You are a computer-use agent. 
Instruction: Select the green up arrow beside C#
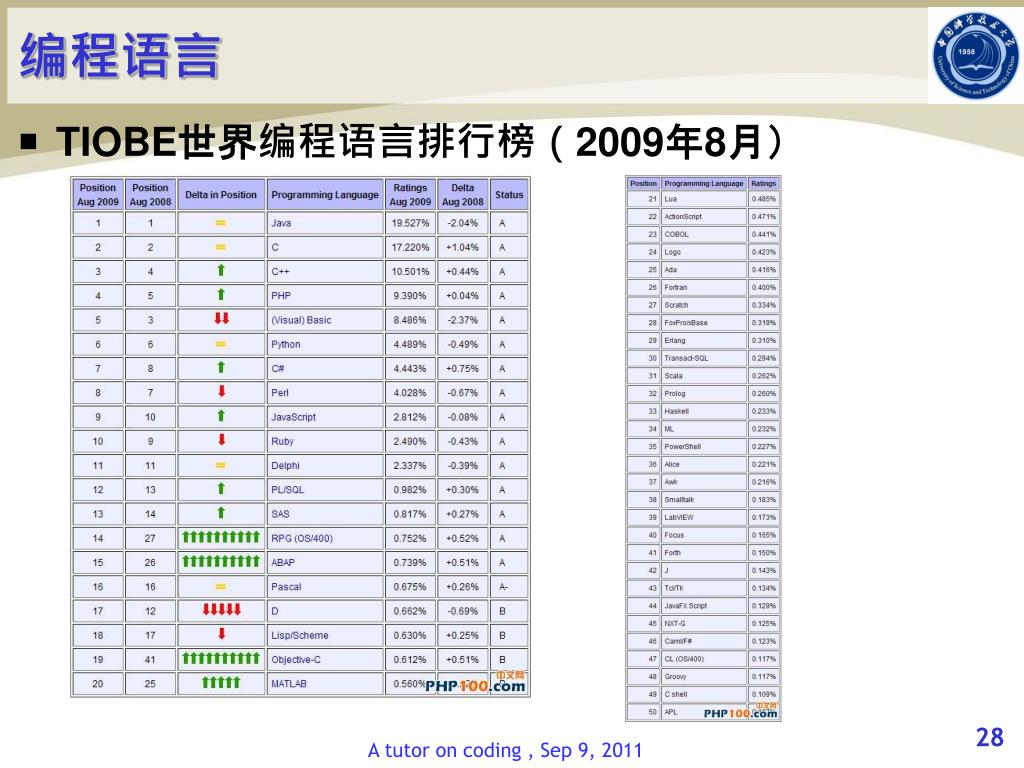pyautogui.click(x=221, y=368)
